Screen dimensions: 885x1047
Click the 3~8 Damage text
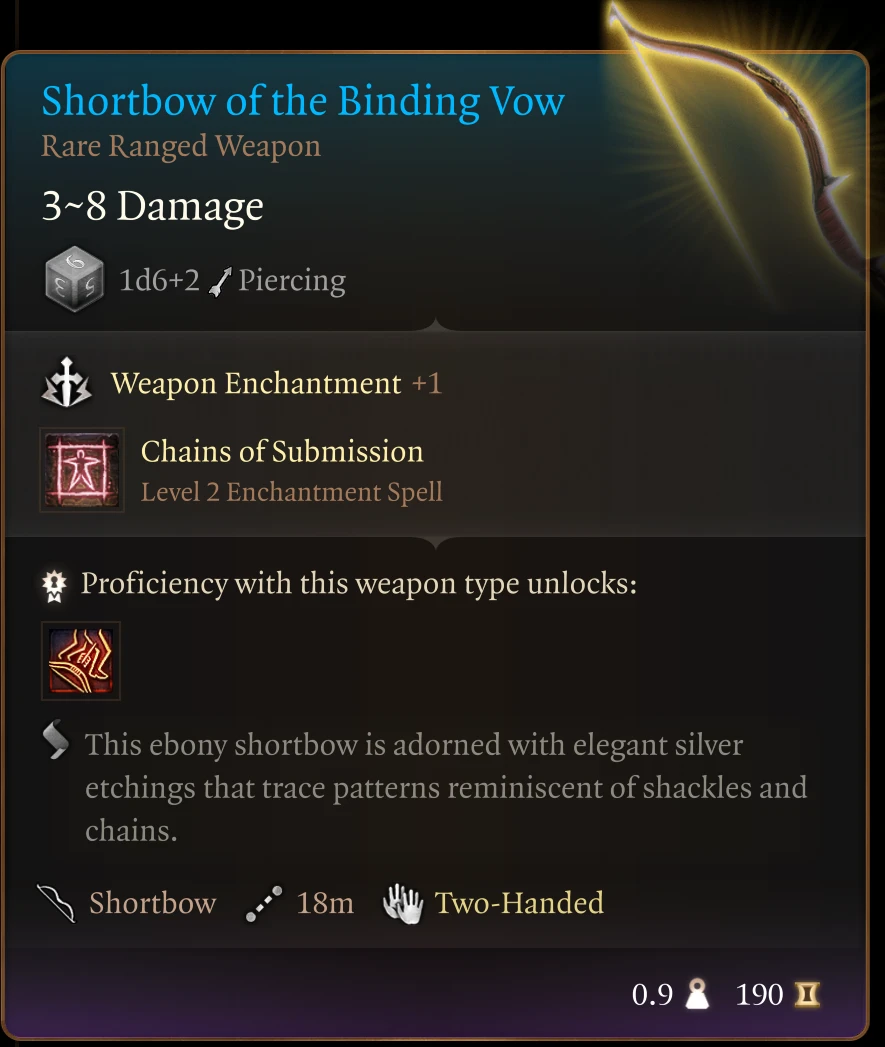coord(152,206)
